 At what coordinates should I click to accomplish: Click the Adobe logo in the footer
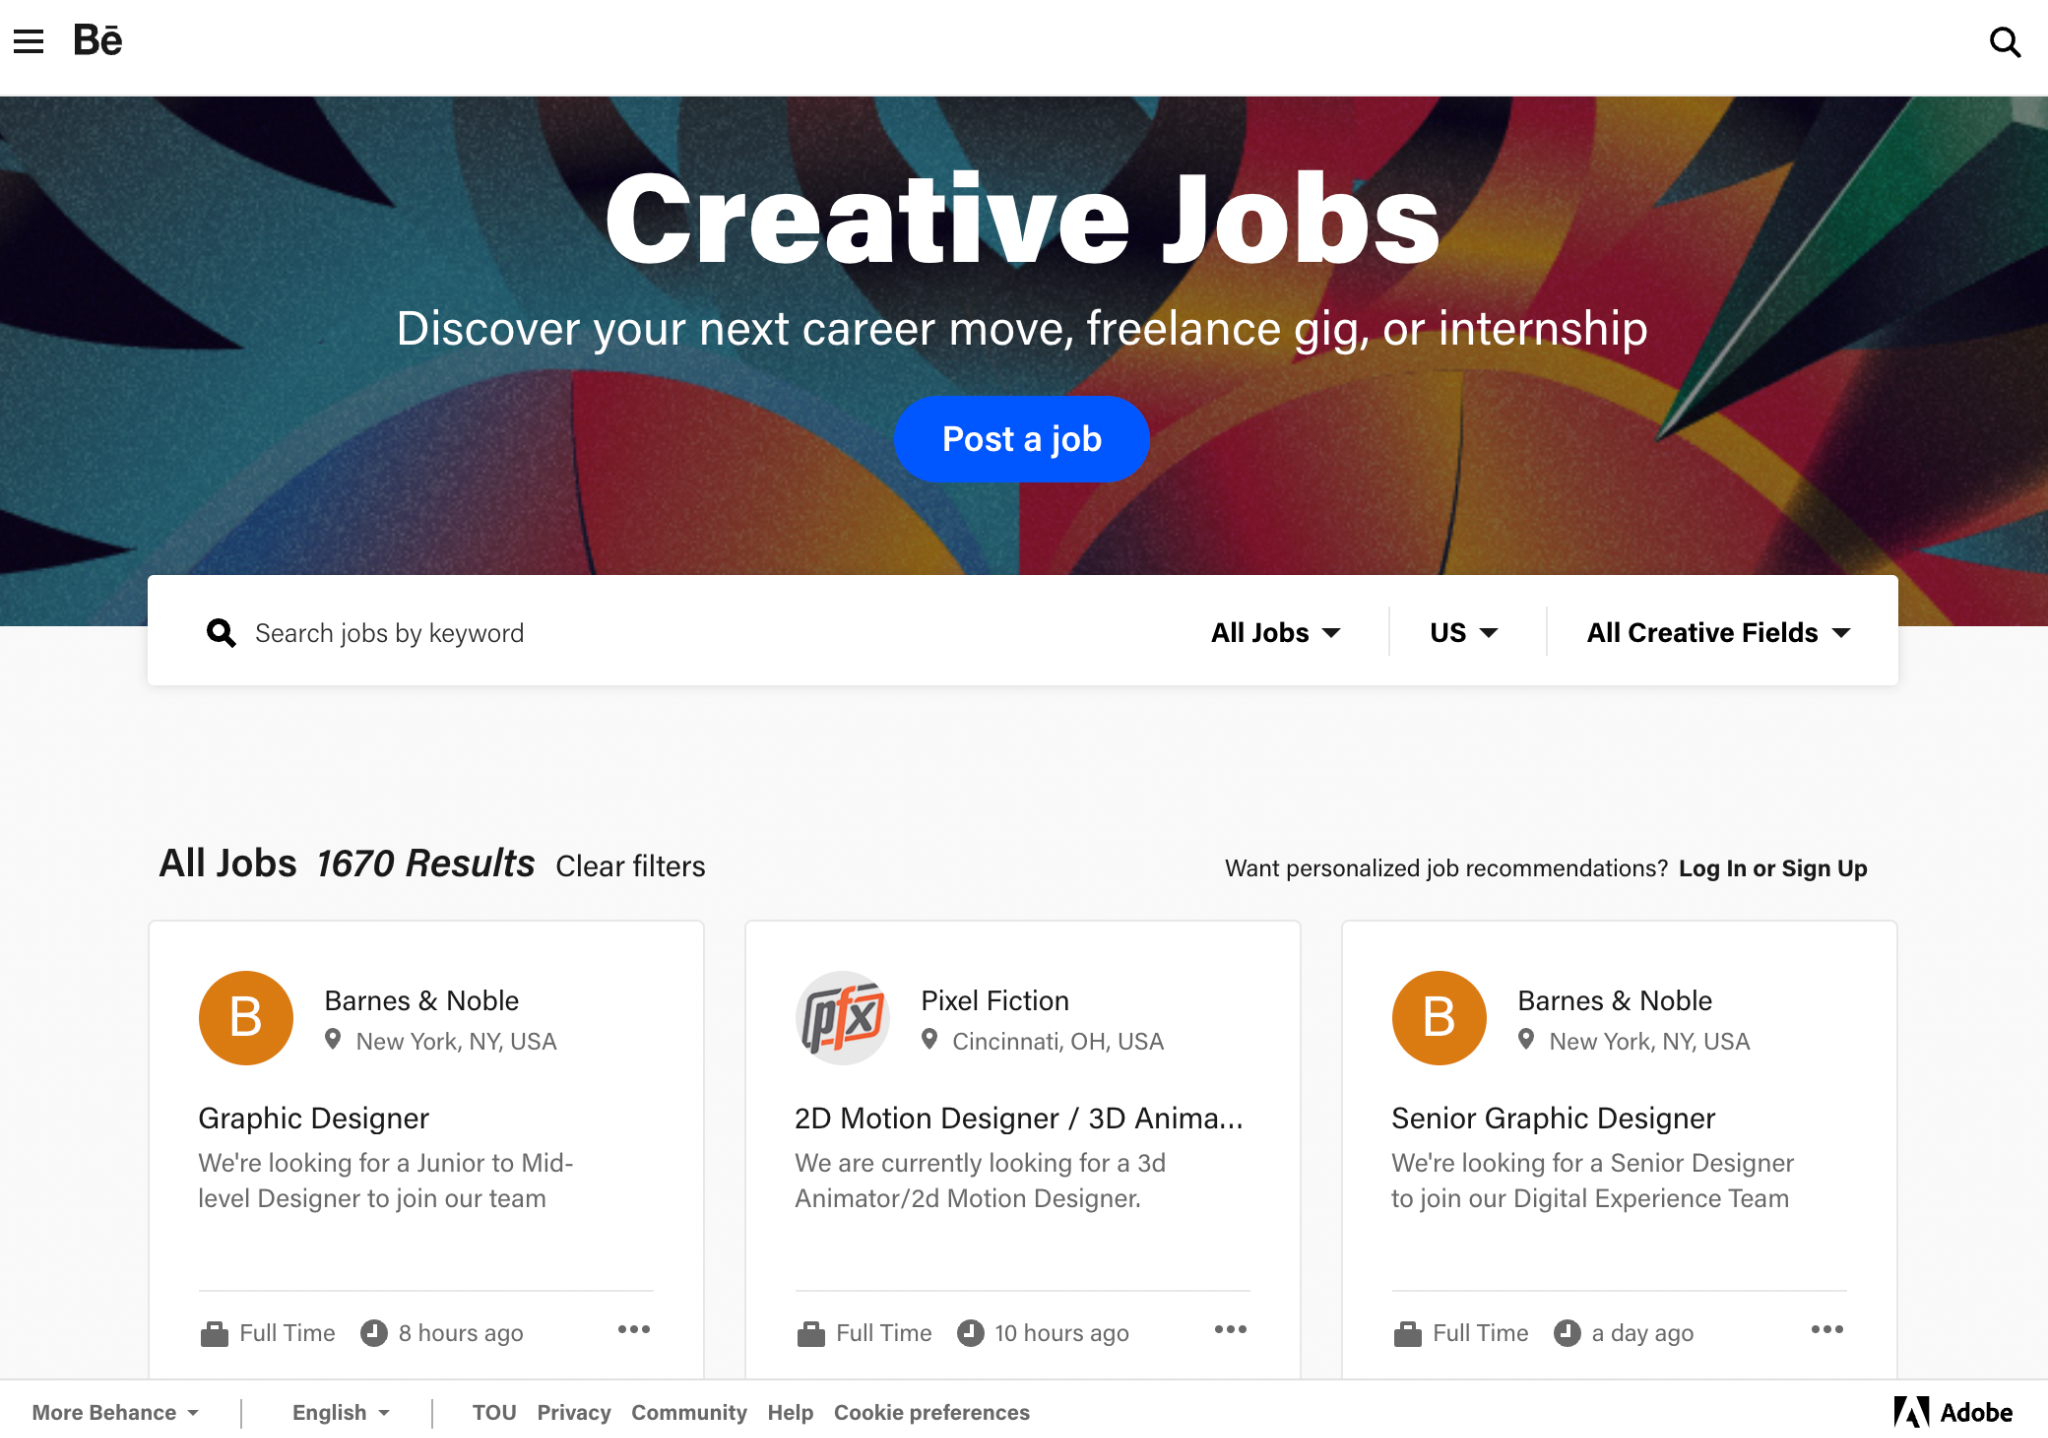click(x=1953, y=1412)
